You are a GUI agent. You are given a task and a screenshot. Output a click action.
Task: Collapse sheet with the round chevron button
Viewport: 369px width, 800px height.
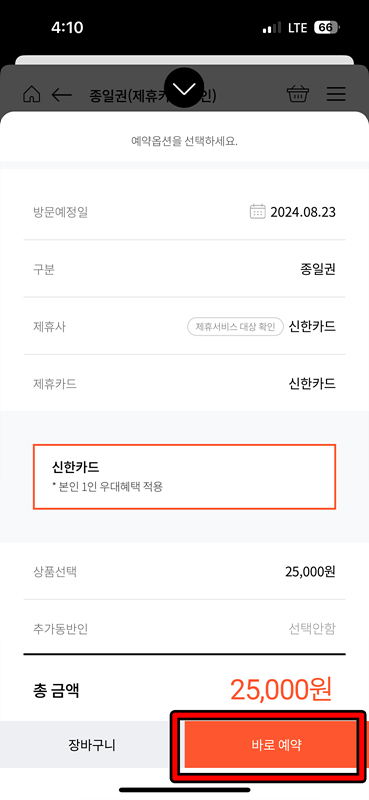[x=184, y=88]
